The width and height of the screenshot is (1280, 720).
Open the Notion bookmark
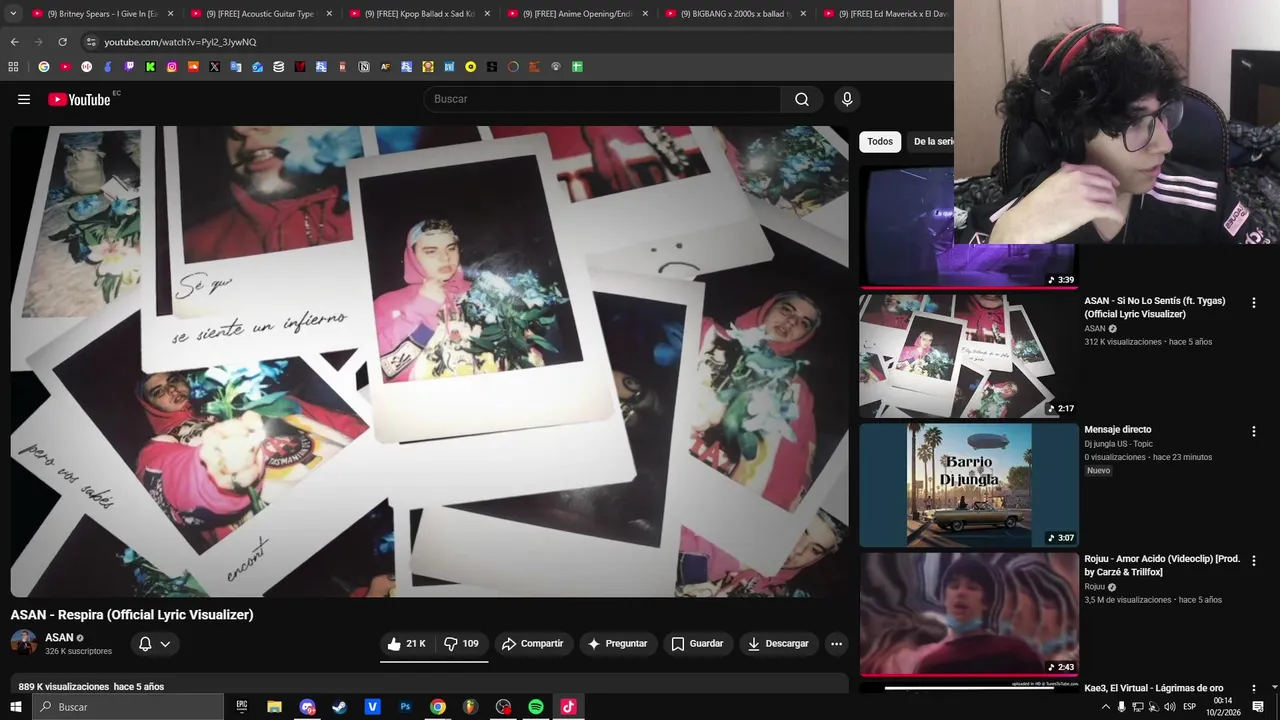coord(364,67)
